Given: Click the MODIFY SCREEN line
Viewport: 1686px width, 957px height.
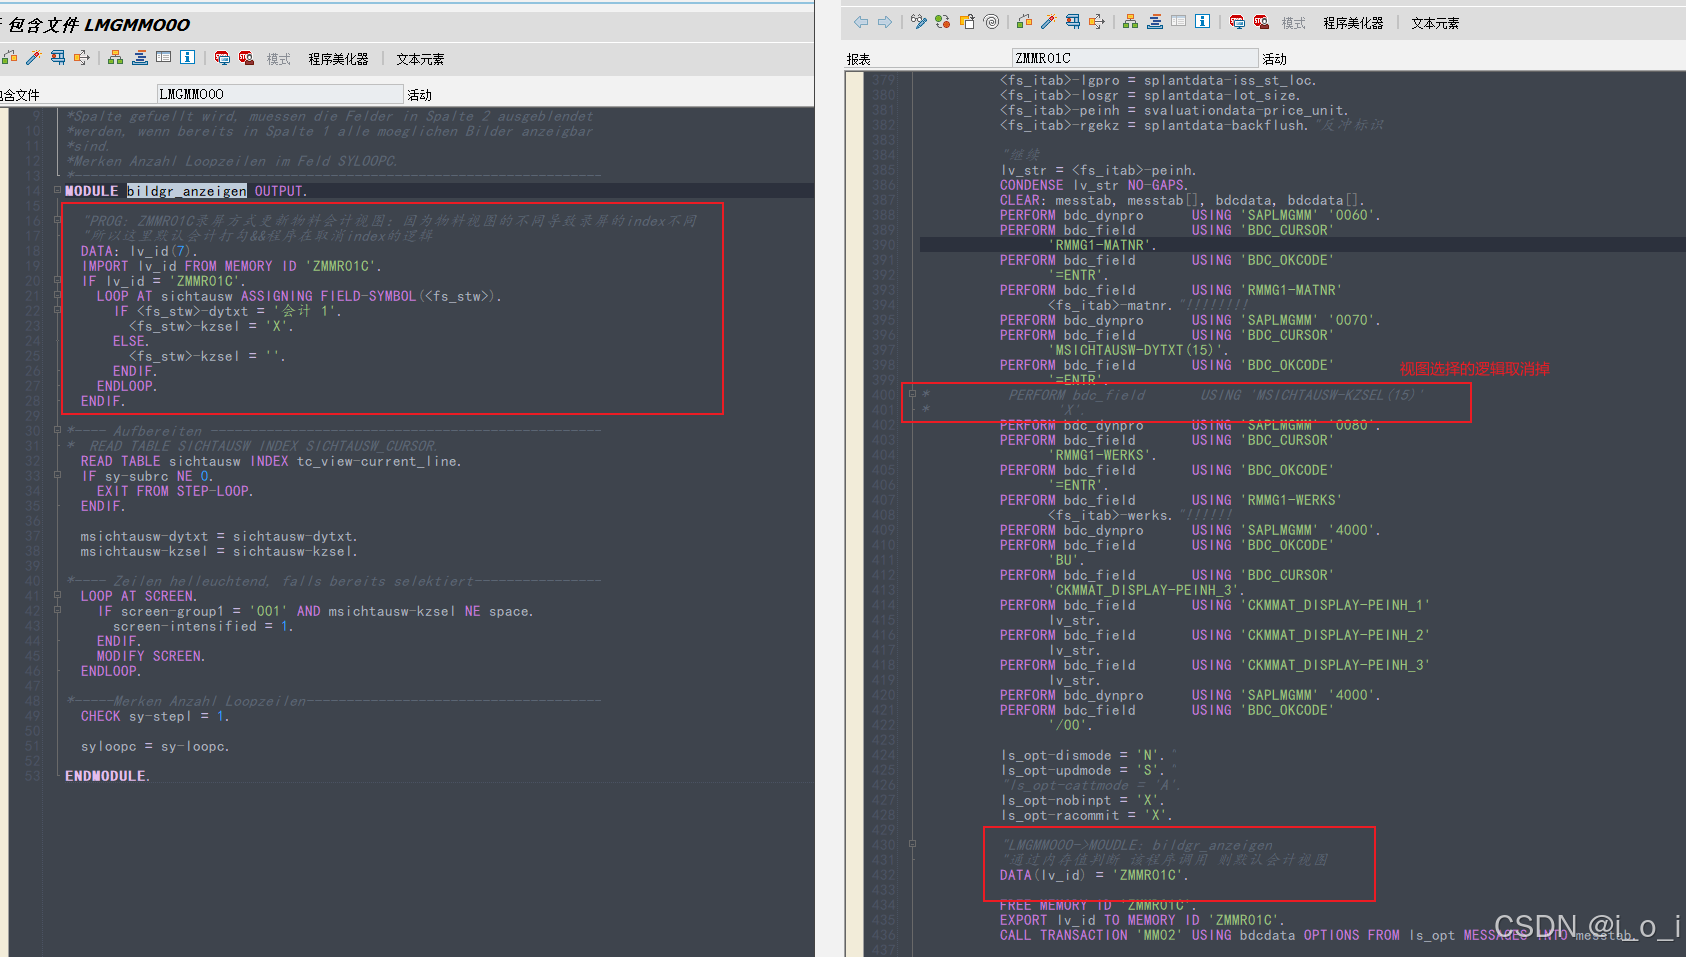Looking at the screenshot, I should [151, 656].
